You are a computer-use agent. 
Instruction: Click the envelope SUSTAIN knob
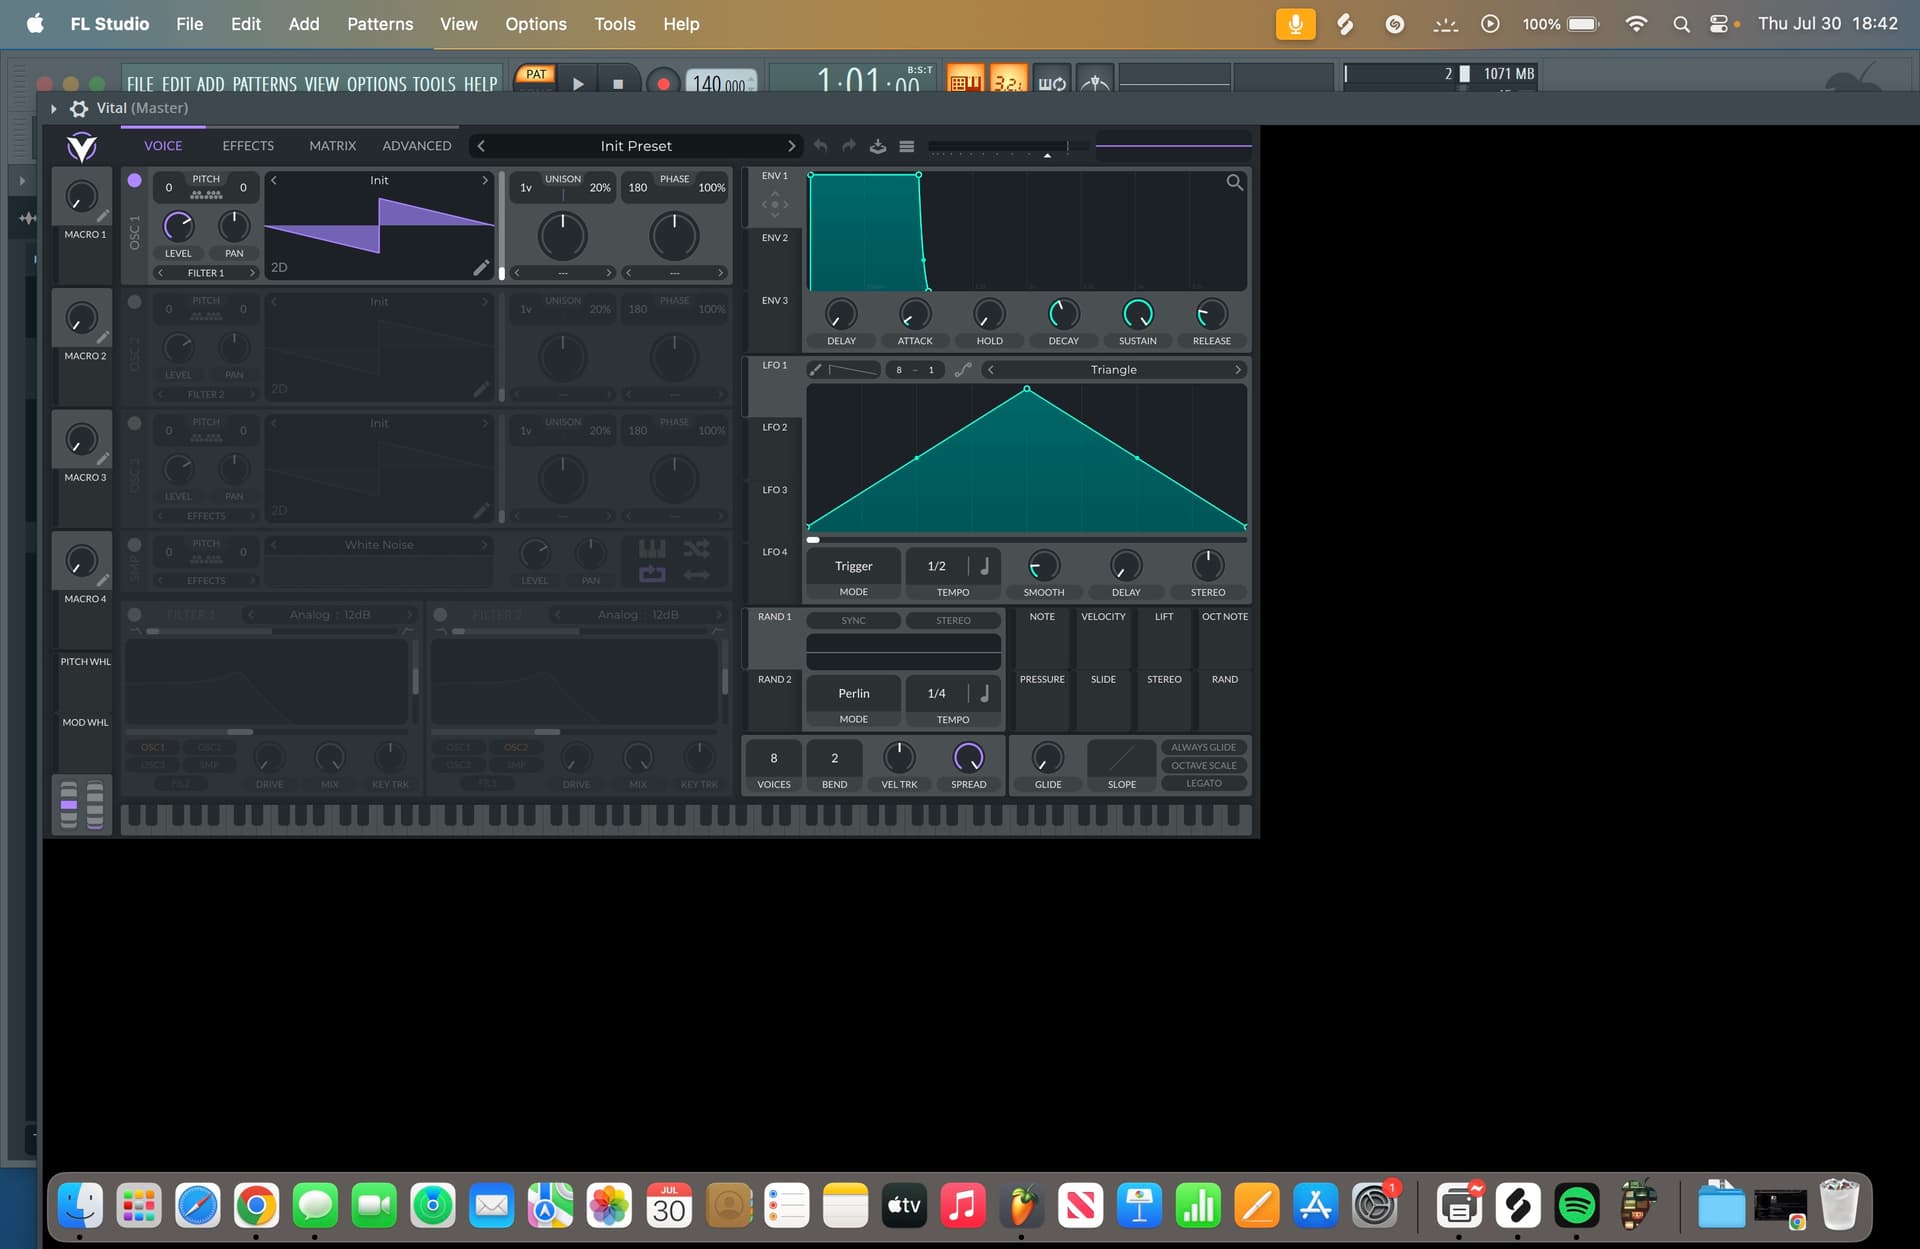pyautogui.click(x=1137, y=314)
